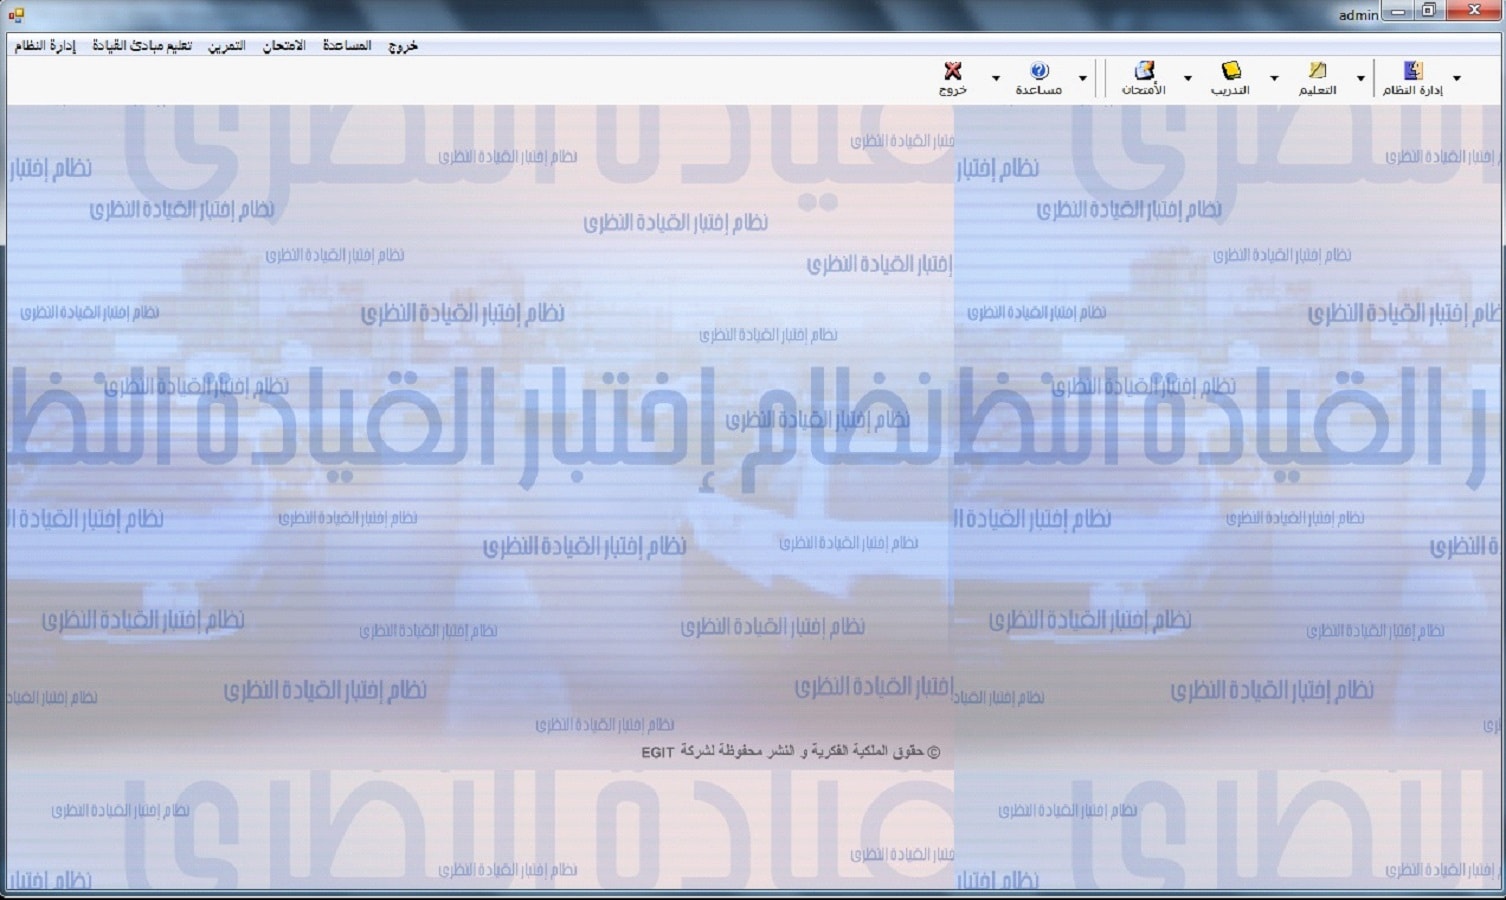Expand the arrow right of مساعدة button
The image size is (1506, 900).
[x=1082, y=78]
